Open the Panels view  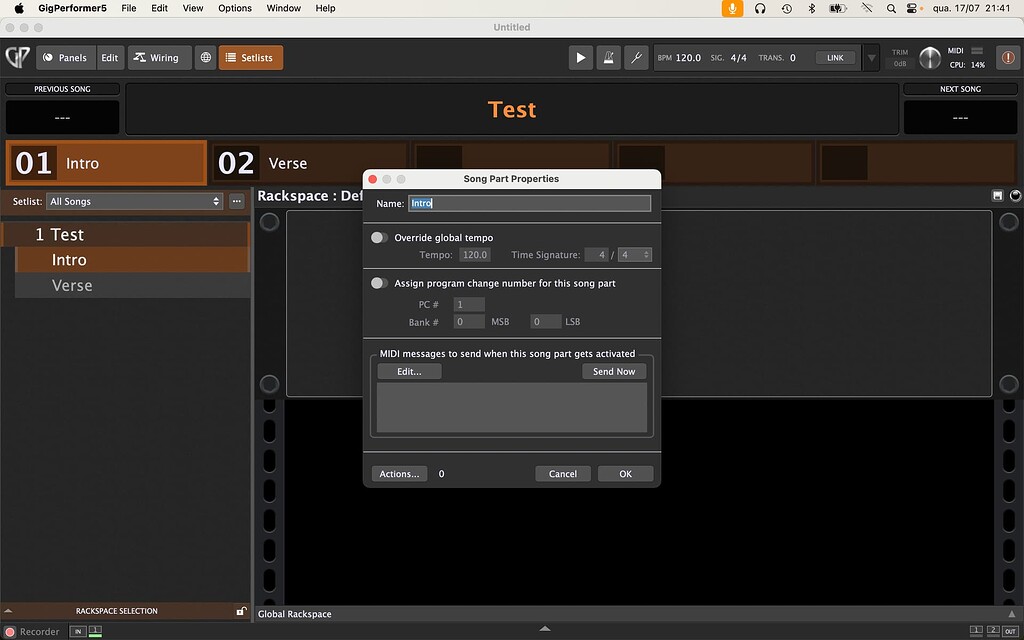click(x=64, y=57)
